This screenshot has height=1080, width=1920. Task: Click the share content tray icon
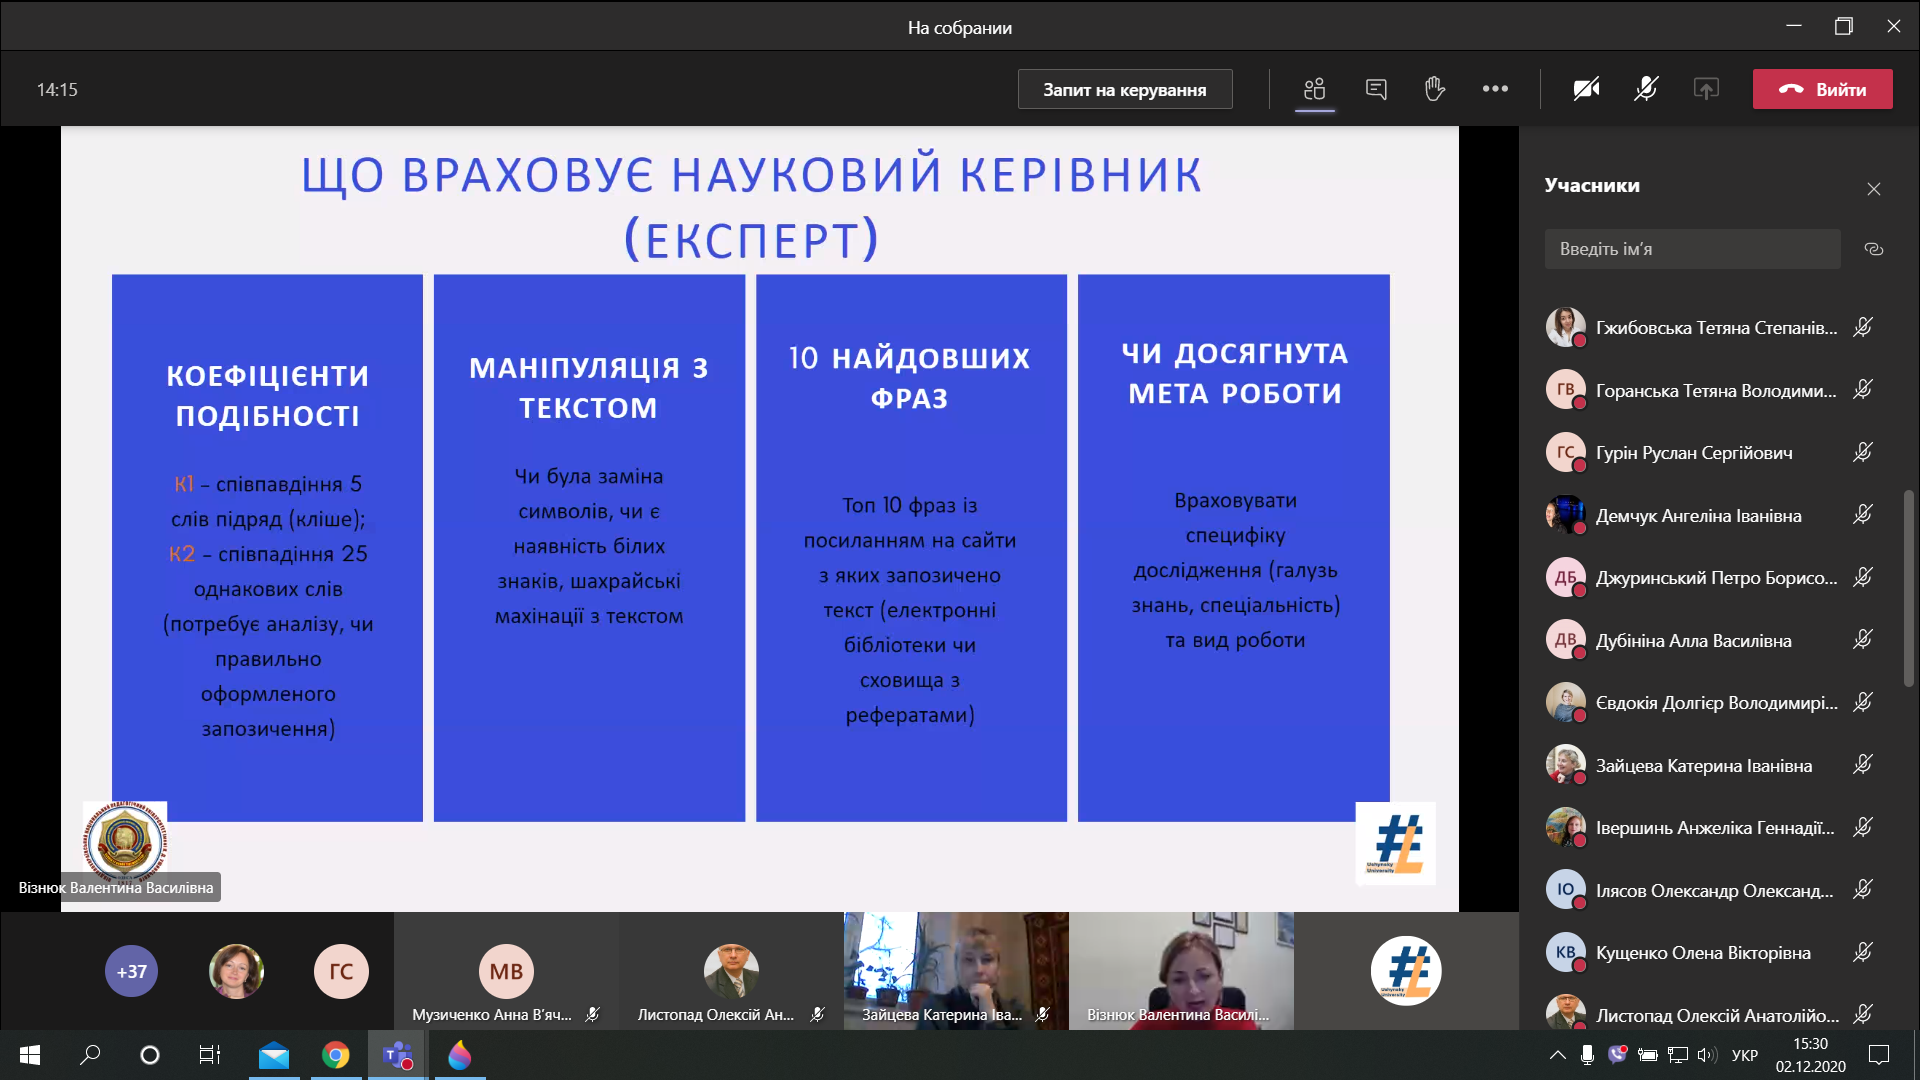[1706, 89]
